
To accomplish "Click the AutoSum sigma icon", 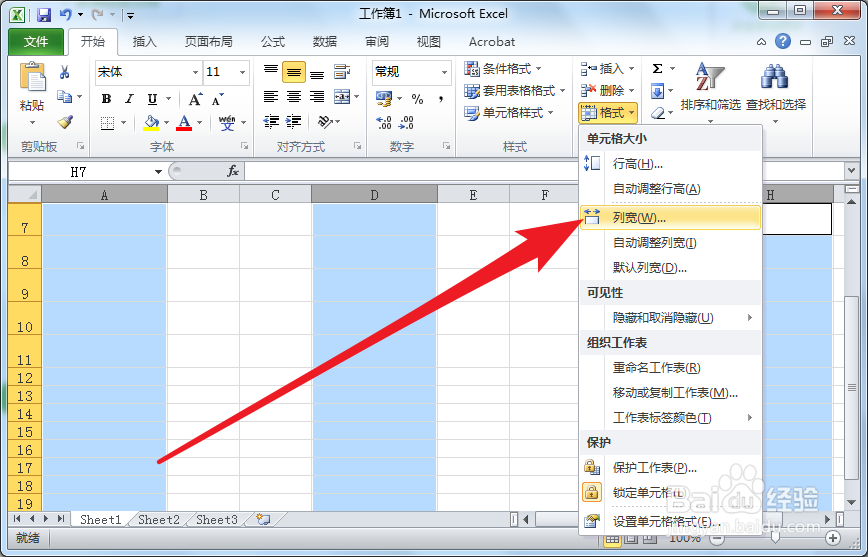I will click(x=657, y=69).
